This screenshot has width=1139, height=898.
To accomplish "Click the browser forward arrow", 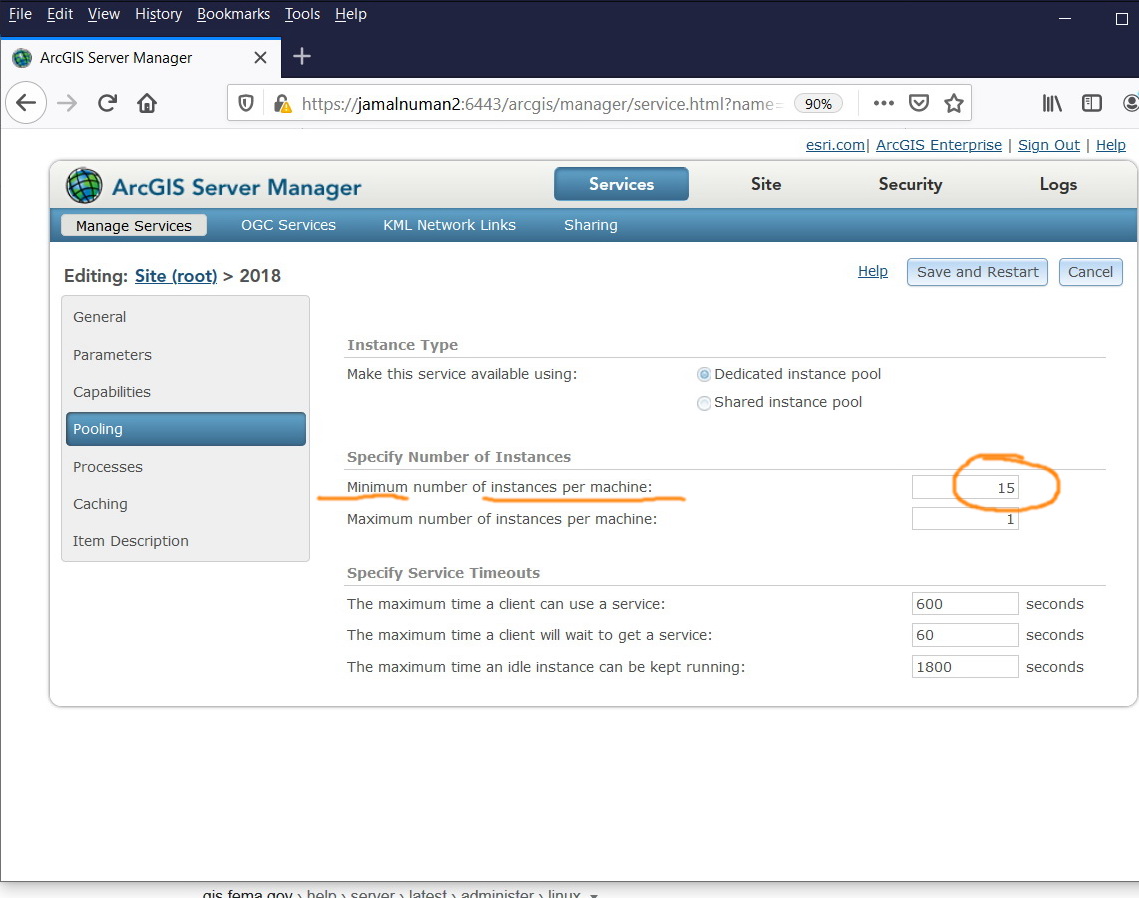I will pos(67,103).
